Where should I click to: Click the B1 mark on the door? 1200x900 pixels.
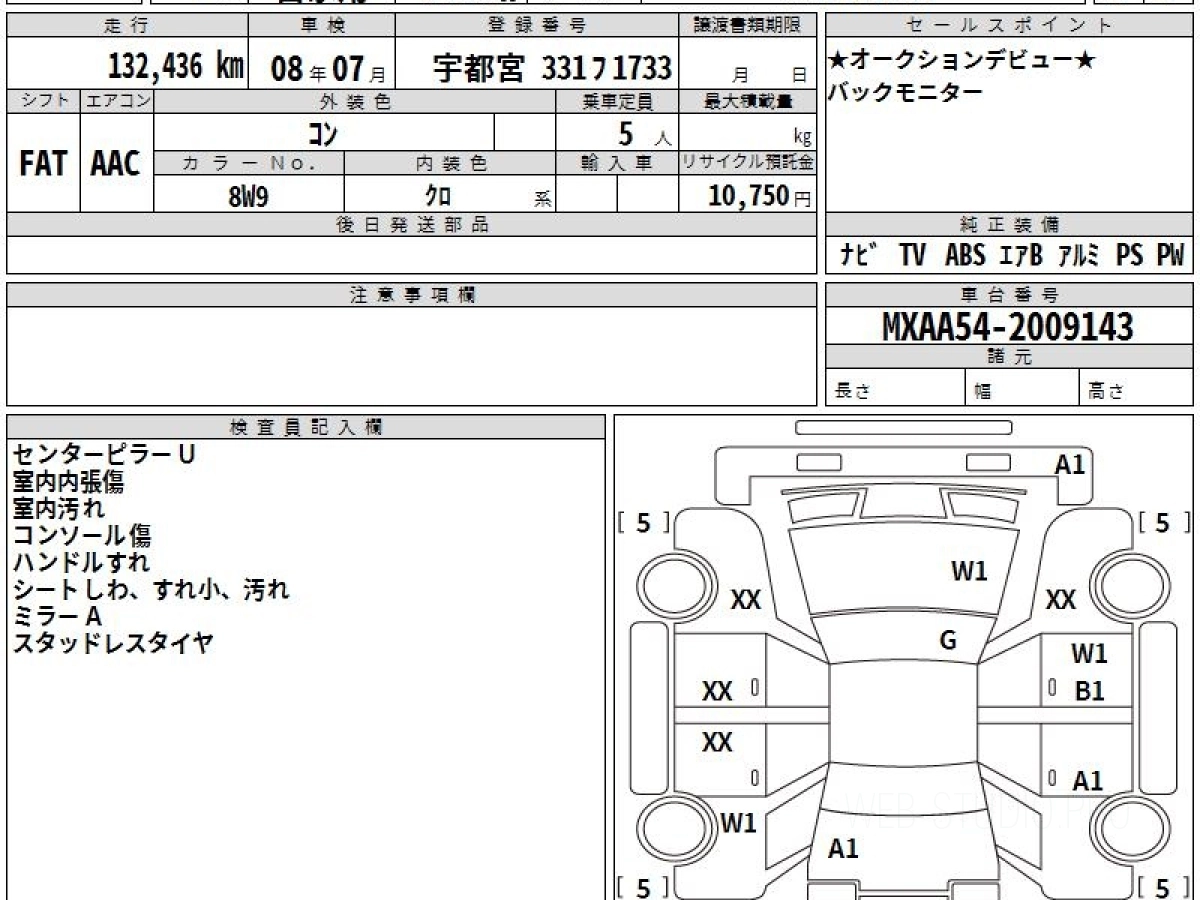[x=1089, y=691]
